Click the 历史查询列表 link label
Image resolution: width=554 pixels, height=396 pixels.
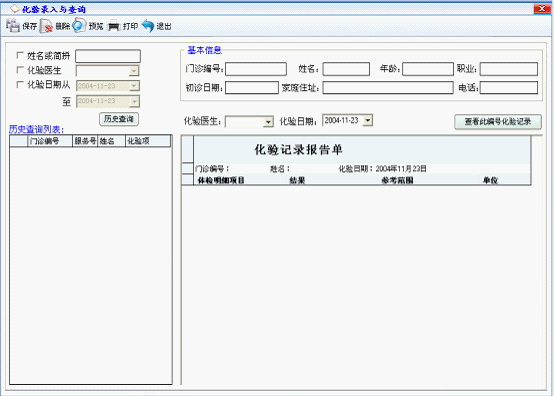(36, 130)
